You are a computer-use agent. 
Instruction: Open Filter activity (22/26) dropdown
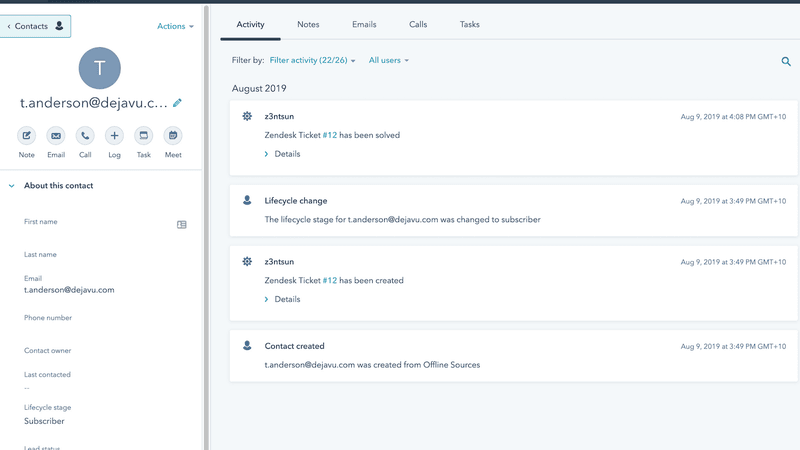tap(312, 60)
